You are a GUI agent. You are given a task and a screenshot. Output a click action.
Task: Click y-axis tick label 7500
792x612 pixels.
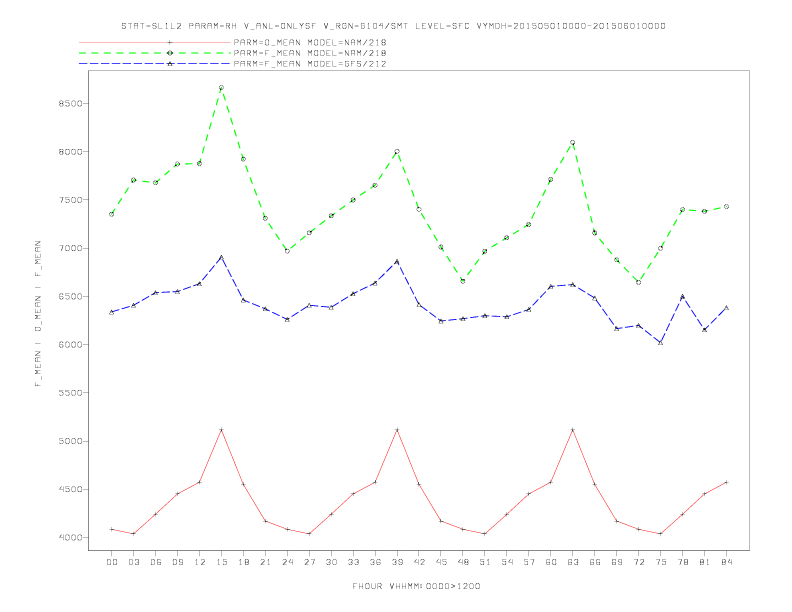(70, 200)
